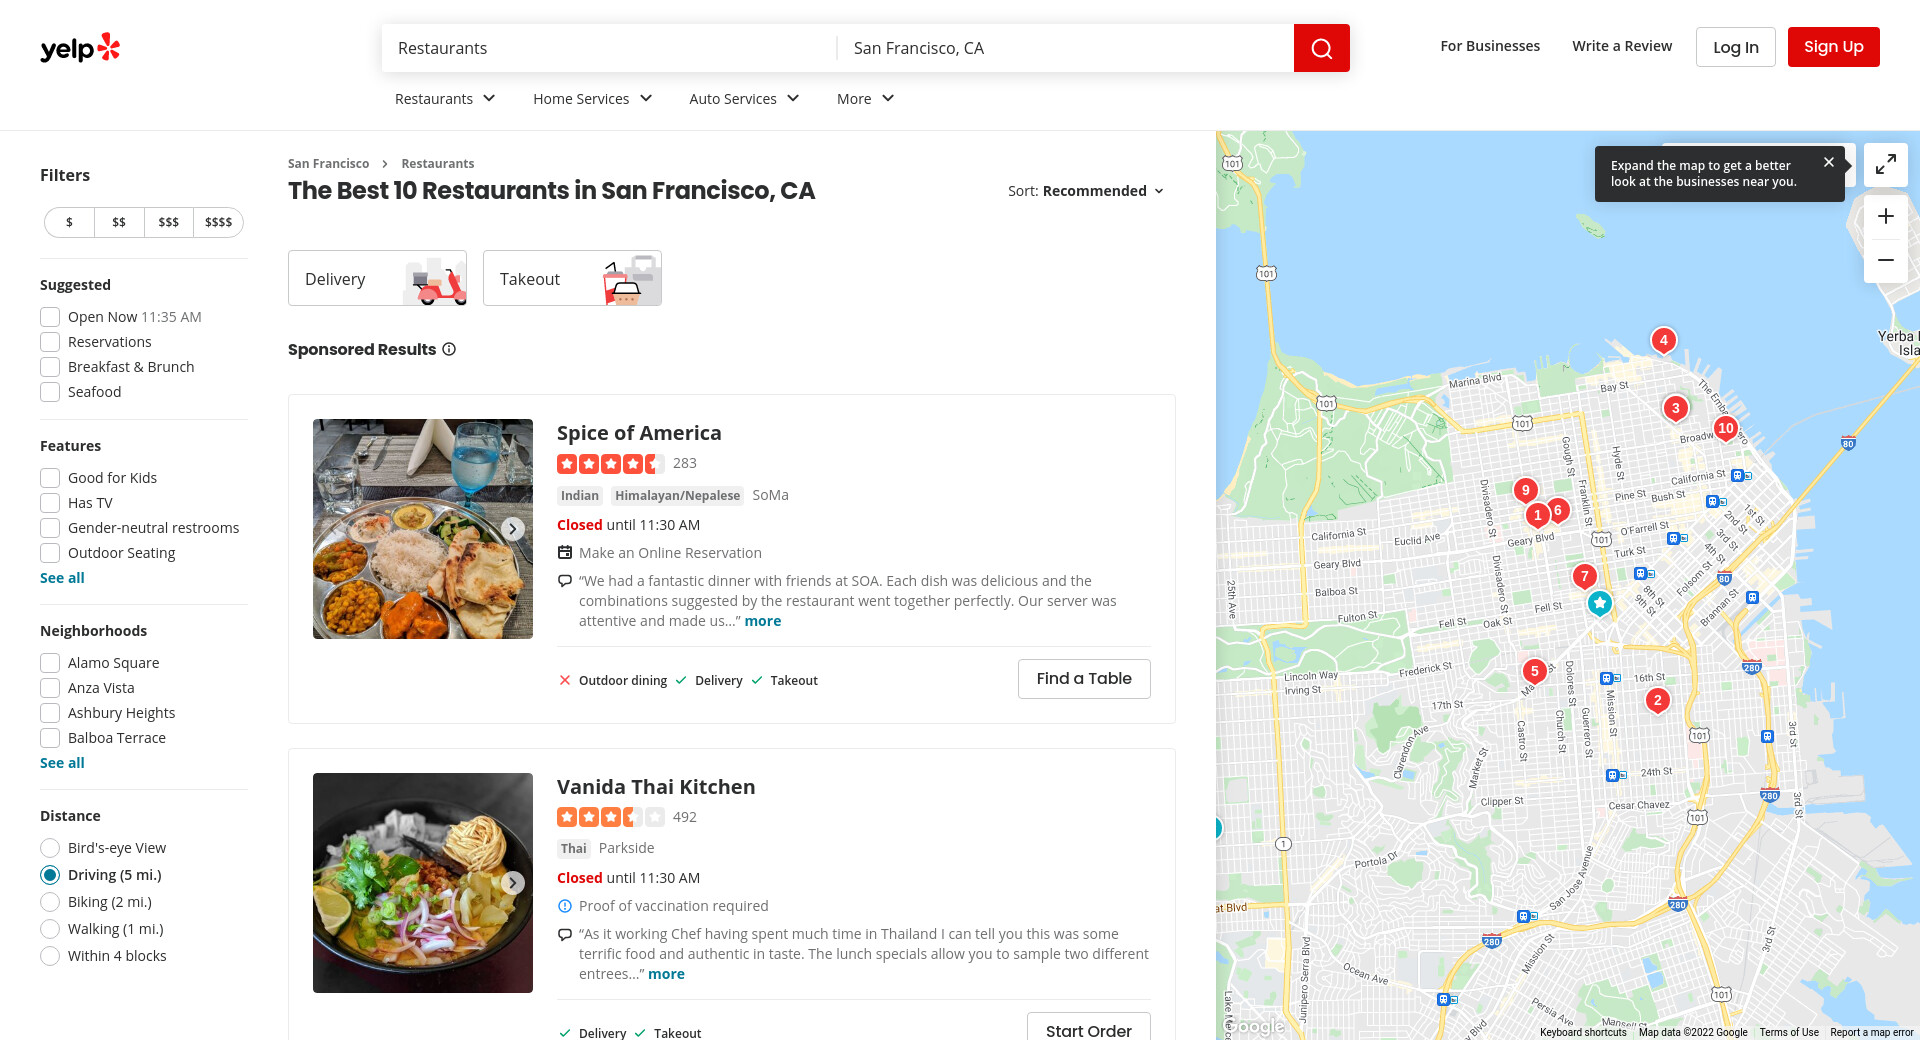
Task: Enable the Outdoor Seating filter
Action: [x=50, y=553]
